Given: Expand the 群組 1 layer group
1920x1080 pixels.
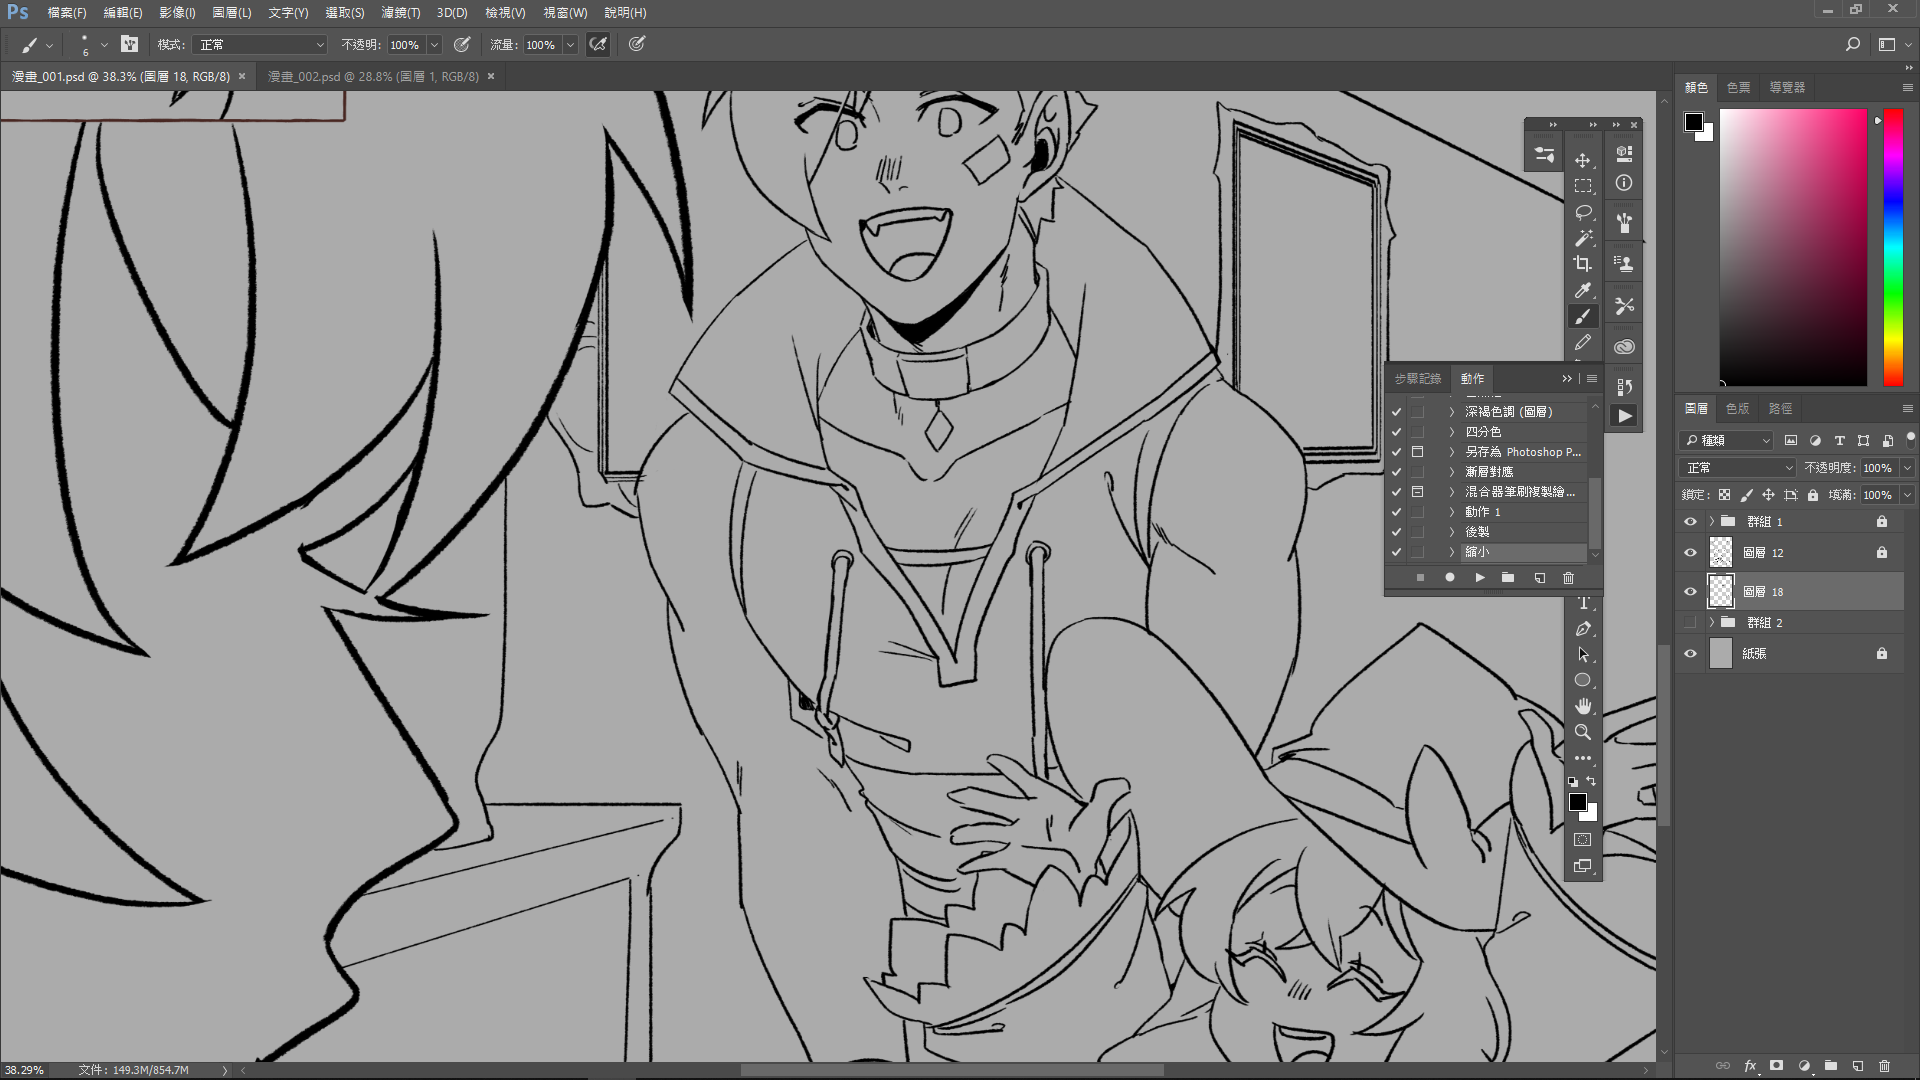Looking at the screenshot, I should 1712,522.
